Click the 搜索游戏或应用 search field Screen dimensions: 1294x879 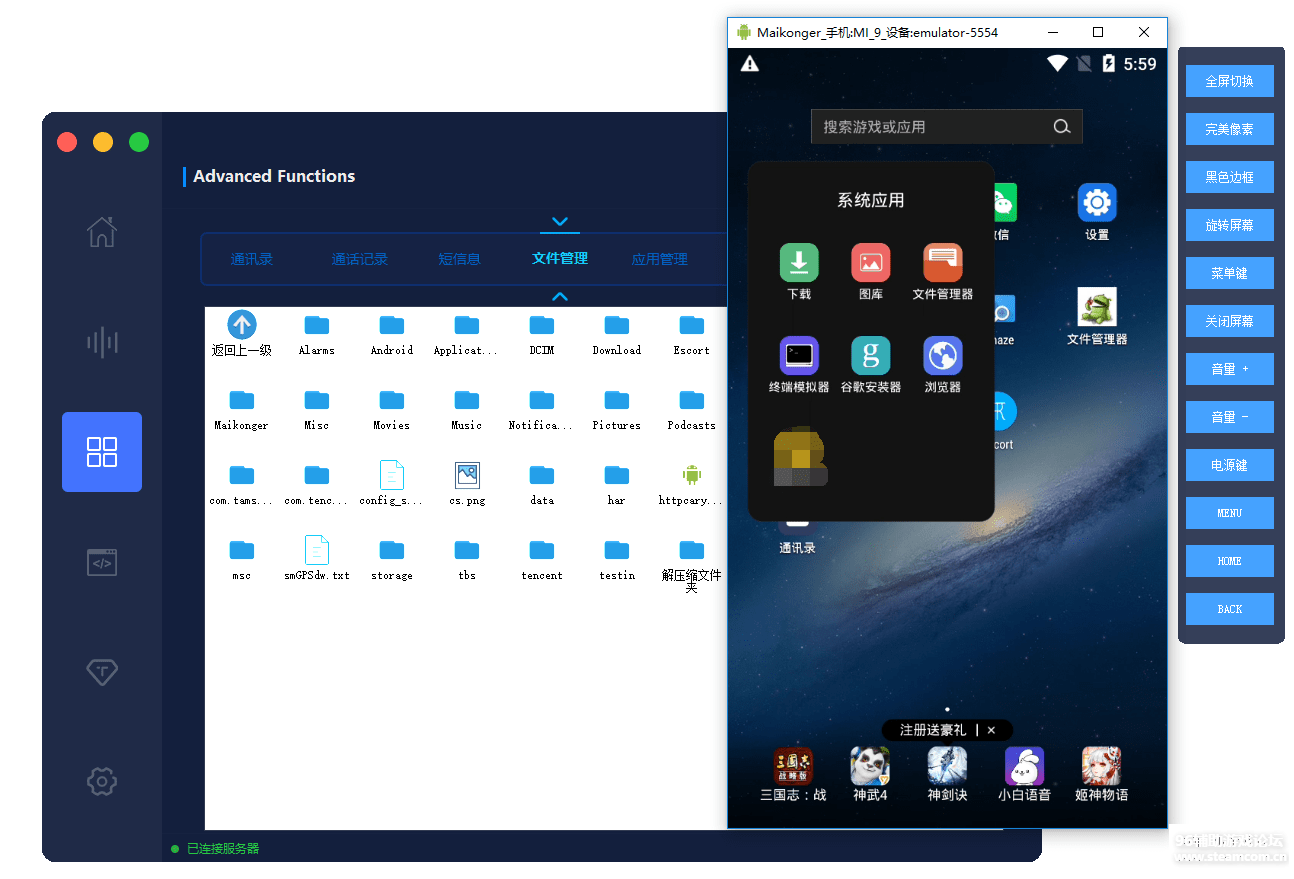point(930,127)
